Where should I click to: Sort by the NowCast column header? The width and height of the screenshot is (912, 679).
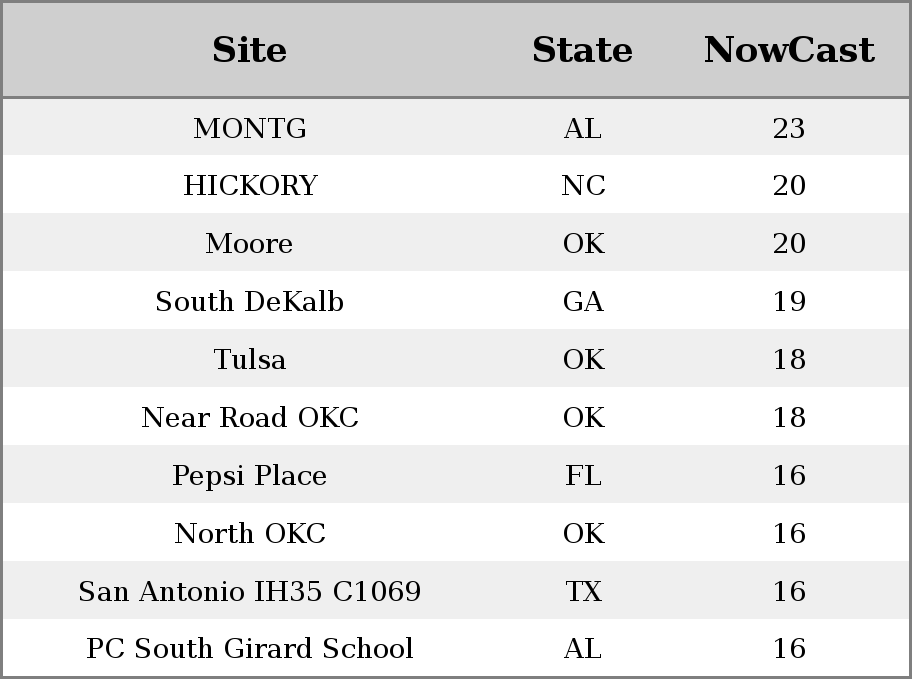pyautogui.click(x=789, y=50)
